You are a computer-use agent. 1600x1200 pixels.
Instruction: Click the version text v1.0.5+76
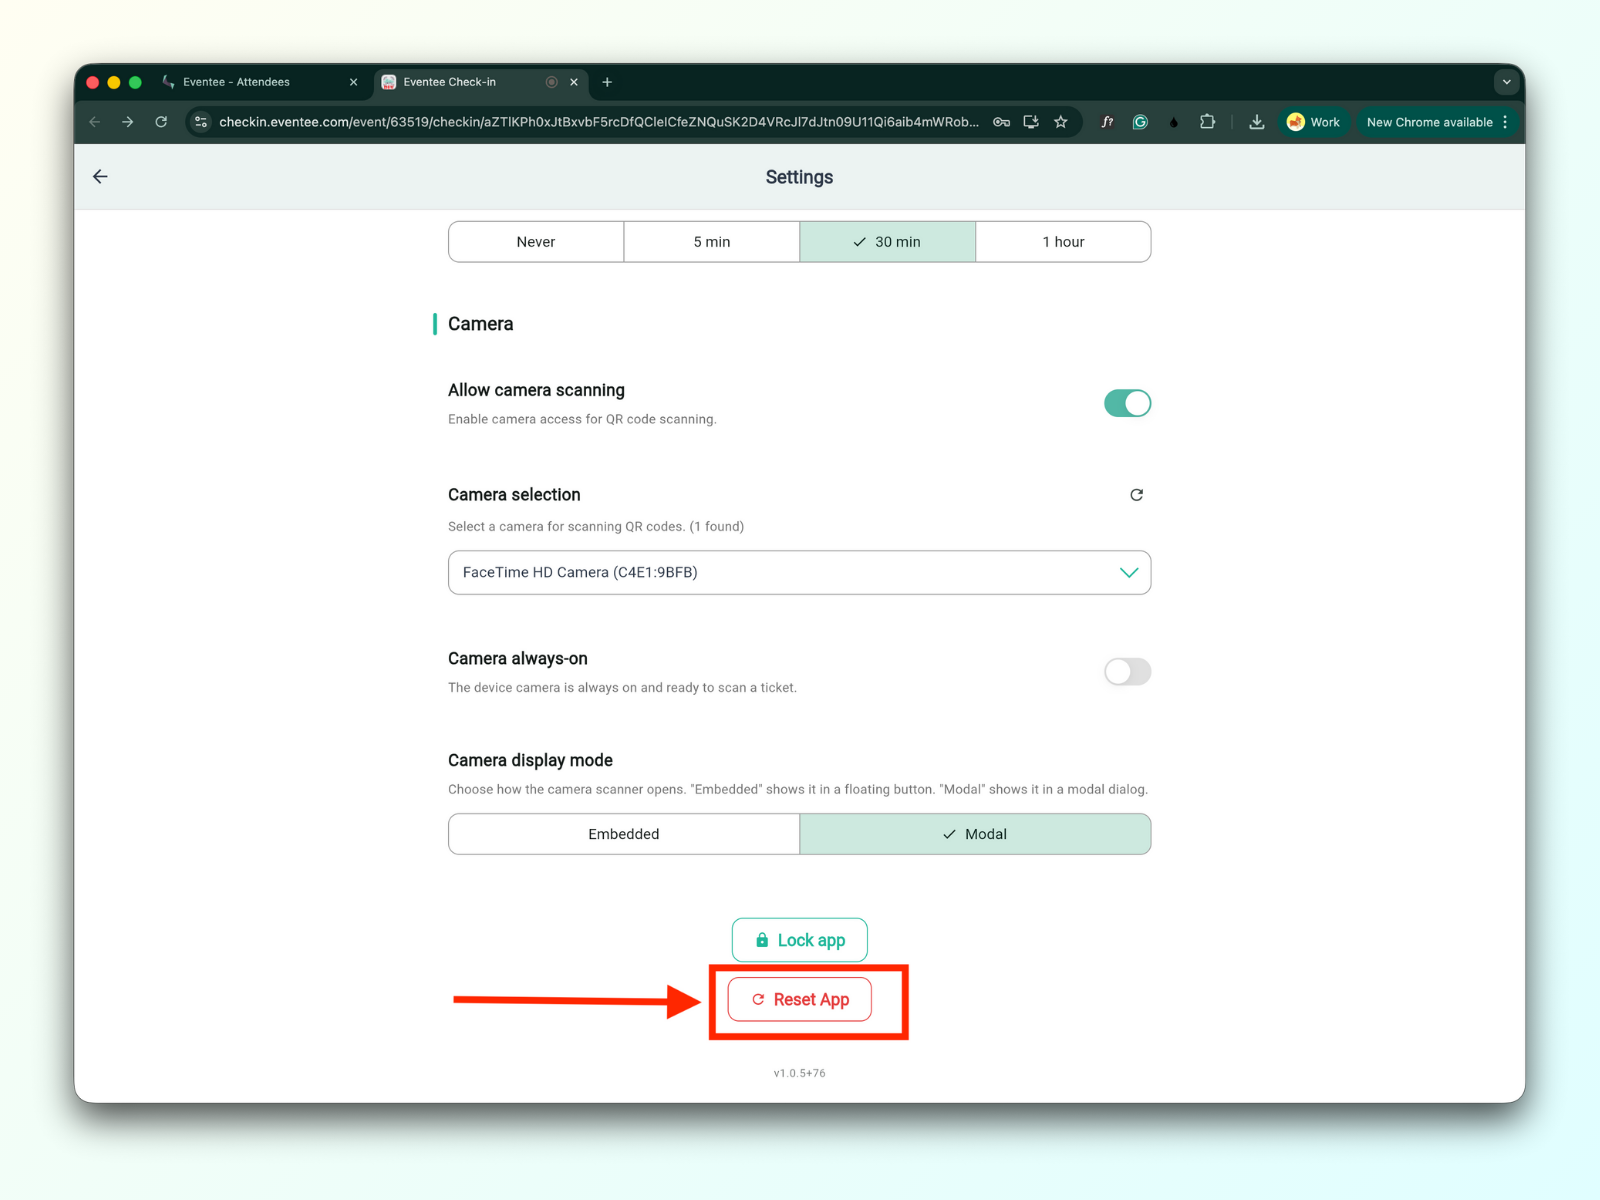799,1073
